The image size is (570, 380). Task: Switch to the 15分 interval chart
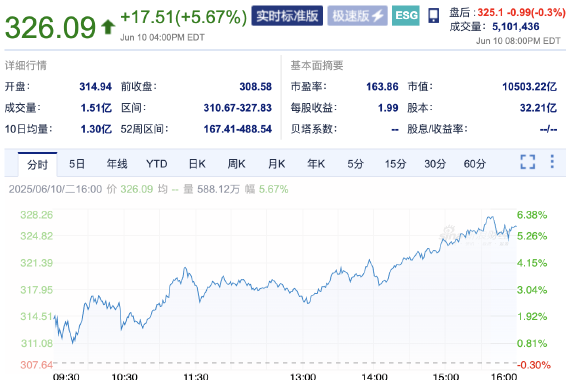(395, 164)
